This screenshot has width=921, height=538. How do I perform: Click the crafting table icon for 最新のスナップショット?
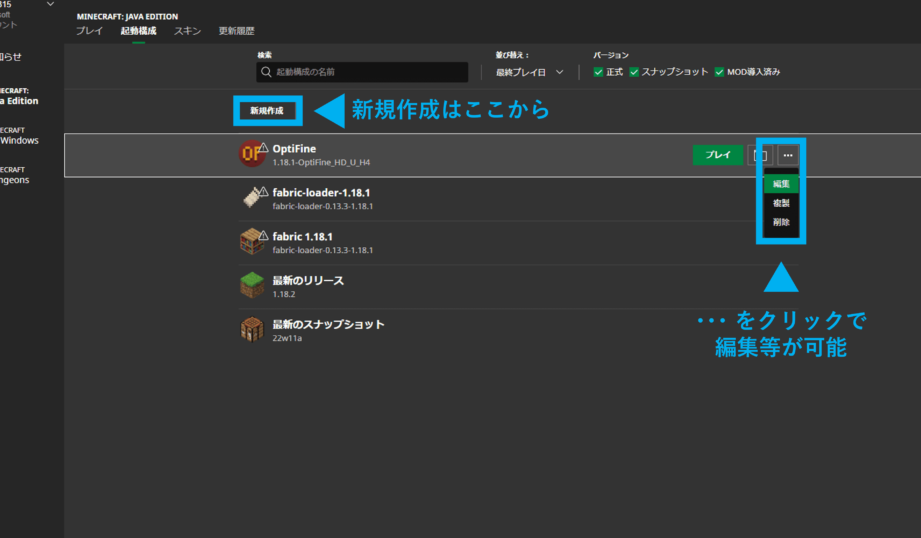pos(252,329)
